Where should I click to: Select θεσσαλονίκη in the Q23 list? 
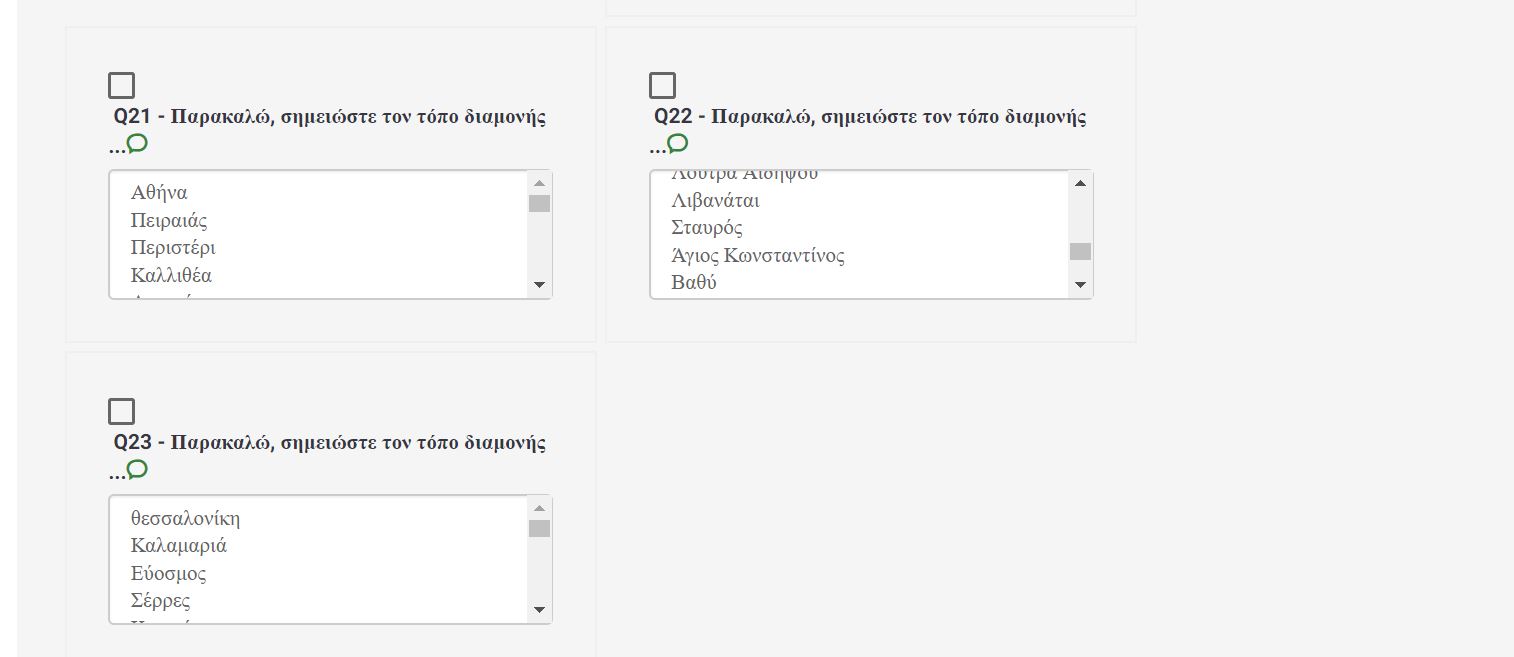(x=185, y=519)
